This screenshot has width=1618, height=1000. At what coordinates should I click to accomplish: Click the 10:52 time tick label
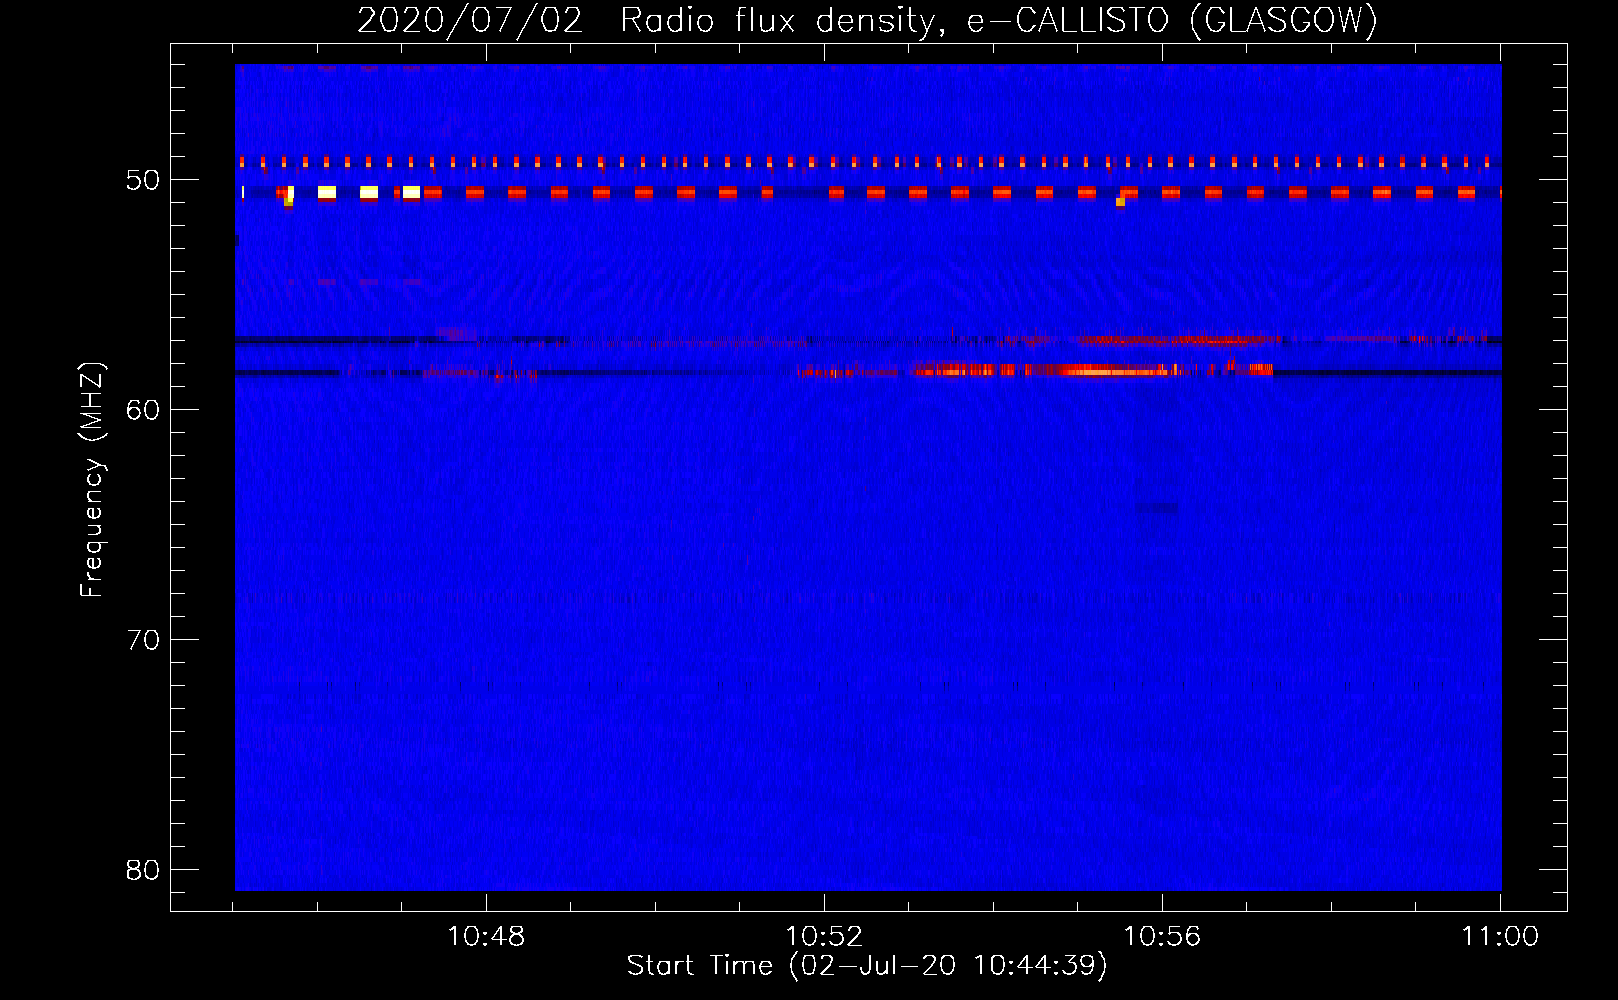pos(824,937)
